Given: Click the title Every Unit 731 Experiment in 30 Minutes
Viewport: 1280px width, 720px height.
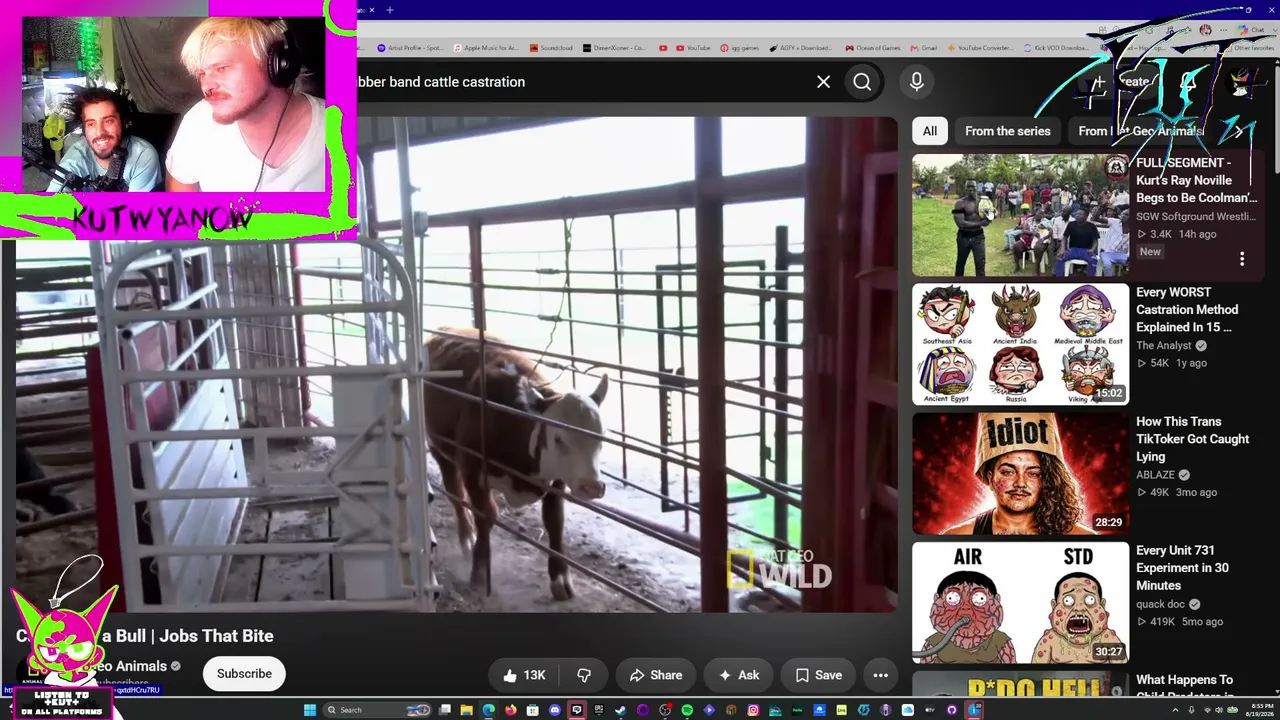Looking at the screenshot, I should click(x=1182, y=568).
